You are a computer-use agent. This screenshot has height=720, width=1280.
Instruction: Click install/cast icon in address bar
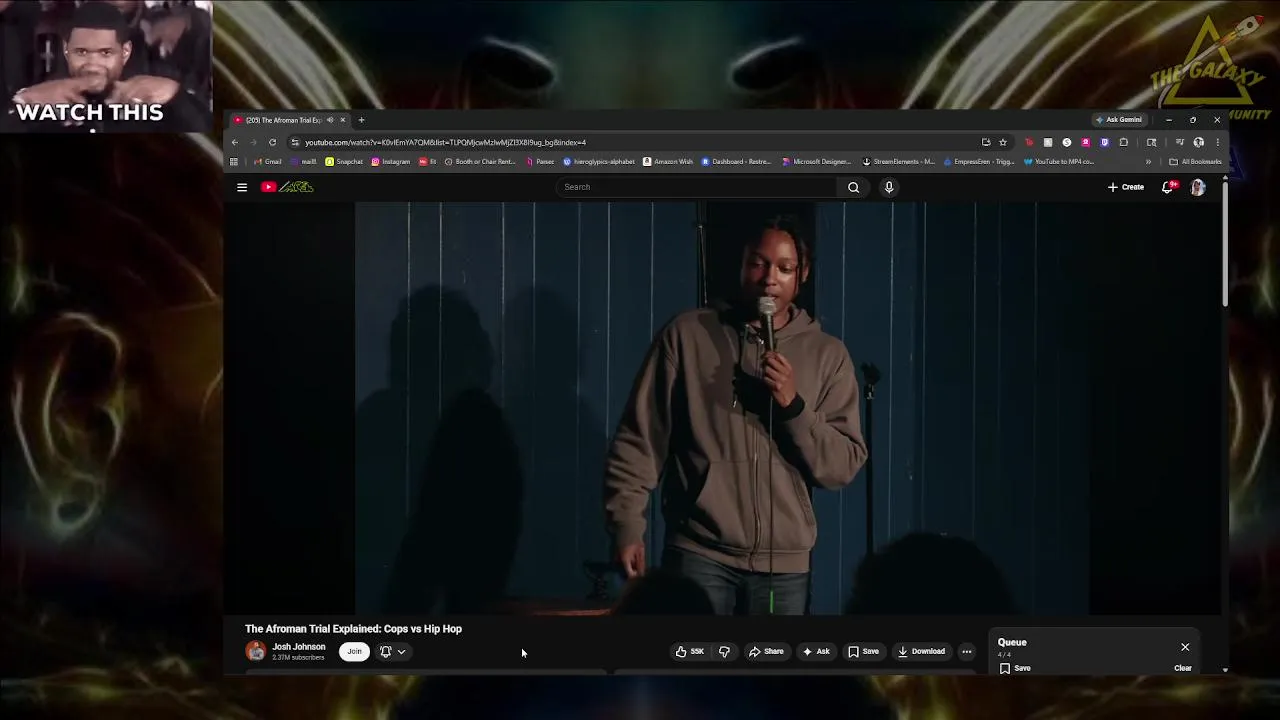(986, 142)
